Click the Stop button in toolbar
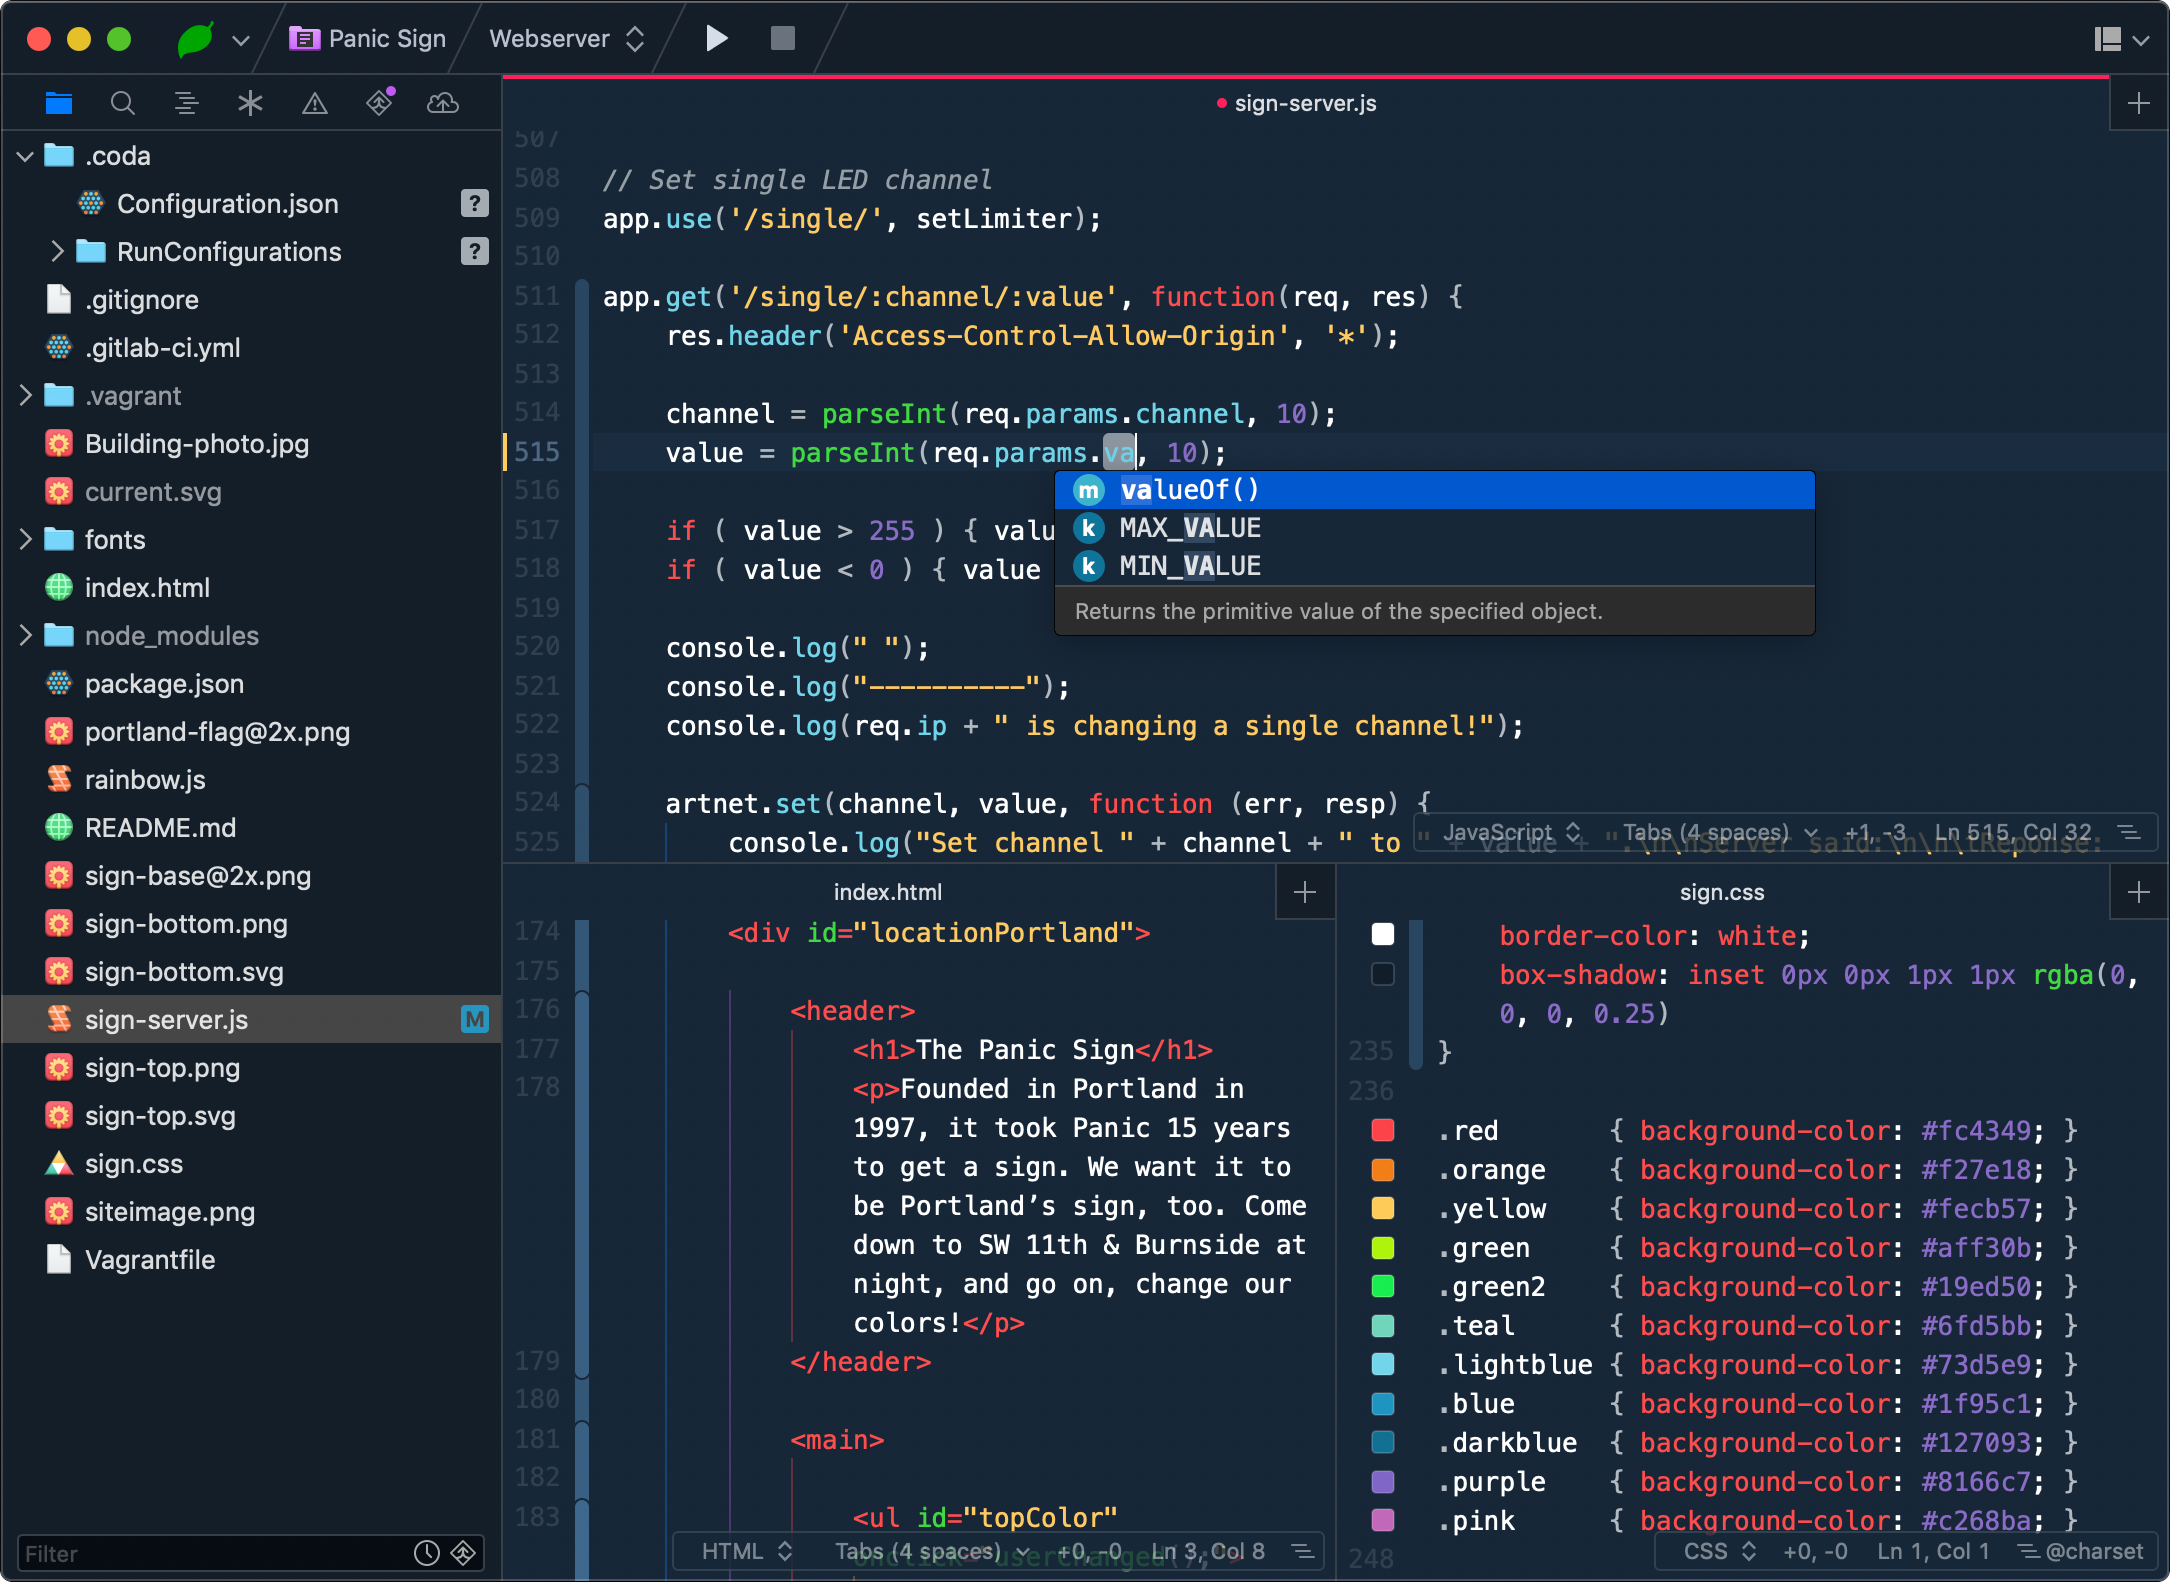The image size is (2170, 1582). (x=782, y=39)
